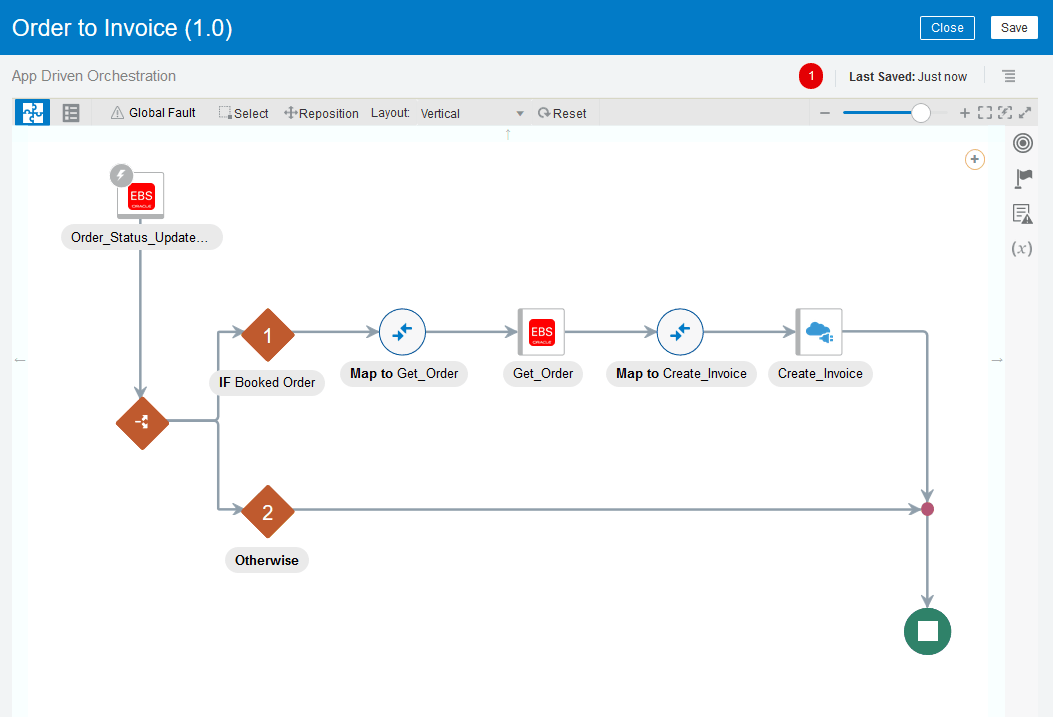Open the Layout Vertical dropdown
Image resolution: width=1053 pixels, height=717 pixels.
click(x=470, y=113)
